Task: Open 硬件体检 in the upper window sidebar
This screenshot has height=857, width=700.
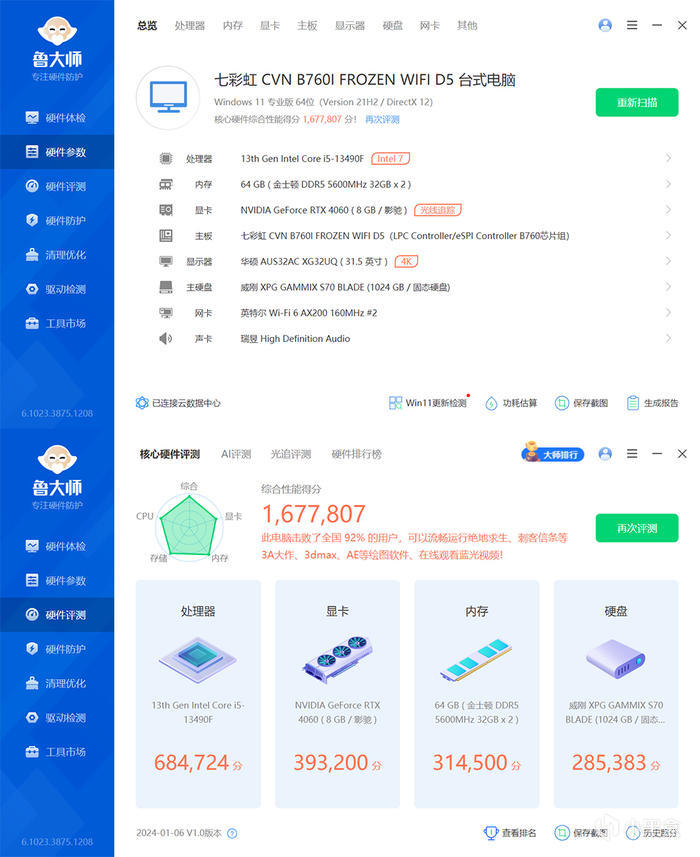Action: (x=56, y=118)
